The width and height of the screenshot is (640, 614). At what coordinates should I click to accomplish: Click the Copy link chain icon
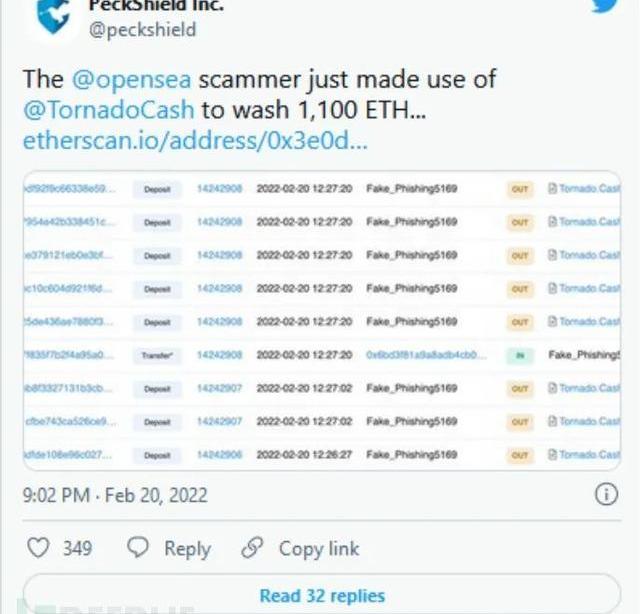(253, 548)
